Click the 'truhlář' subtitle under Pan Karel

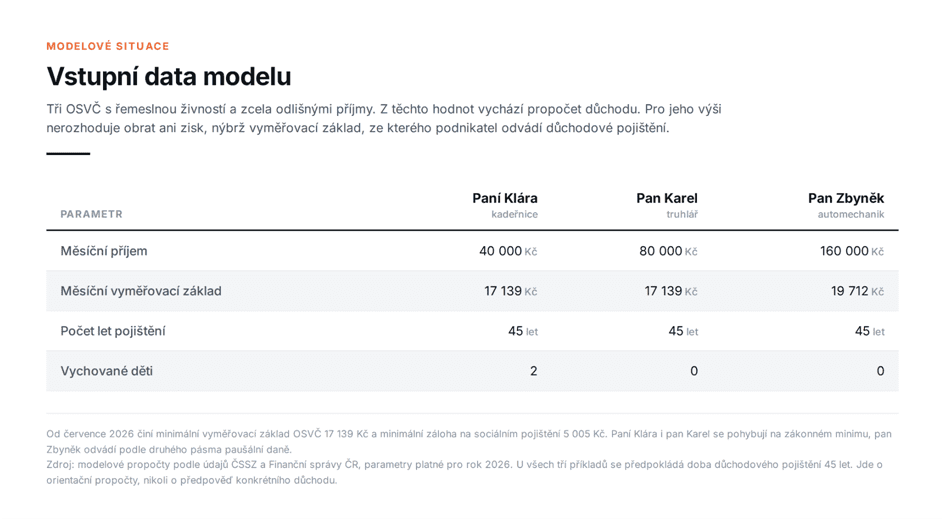(682, 214)
